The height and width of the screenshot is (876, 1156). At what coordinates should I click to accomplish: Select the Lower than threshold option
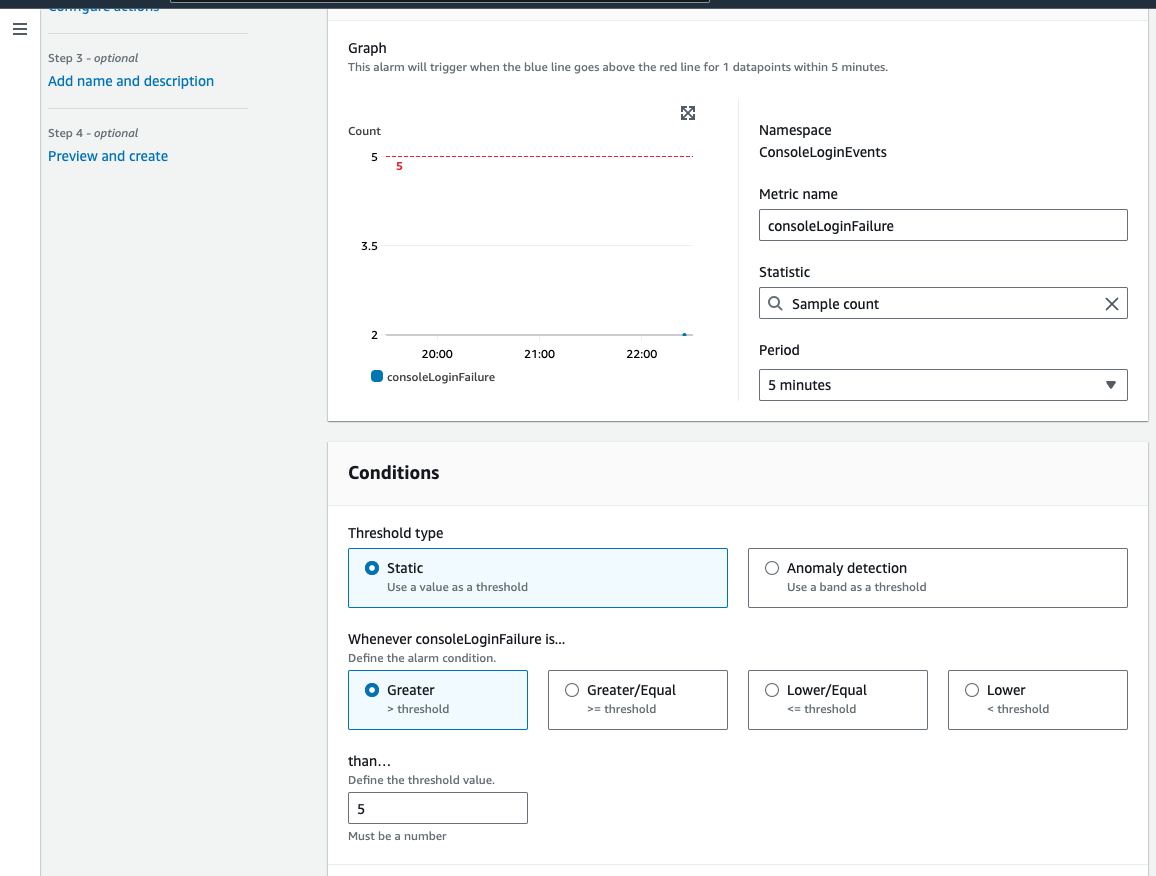(x=972, y=690)
